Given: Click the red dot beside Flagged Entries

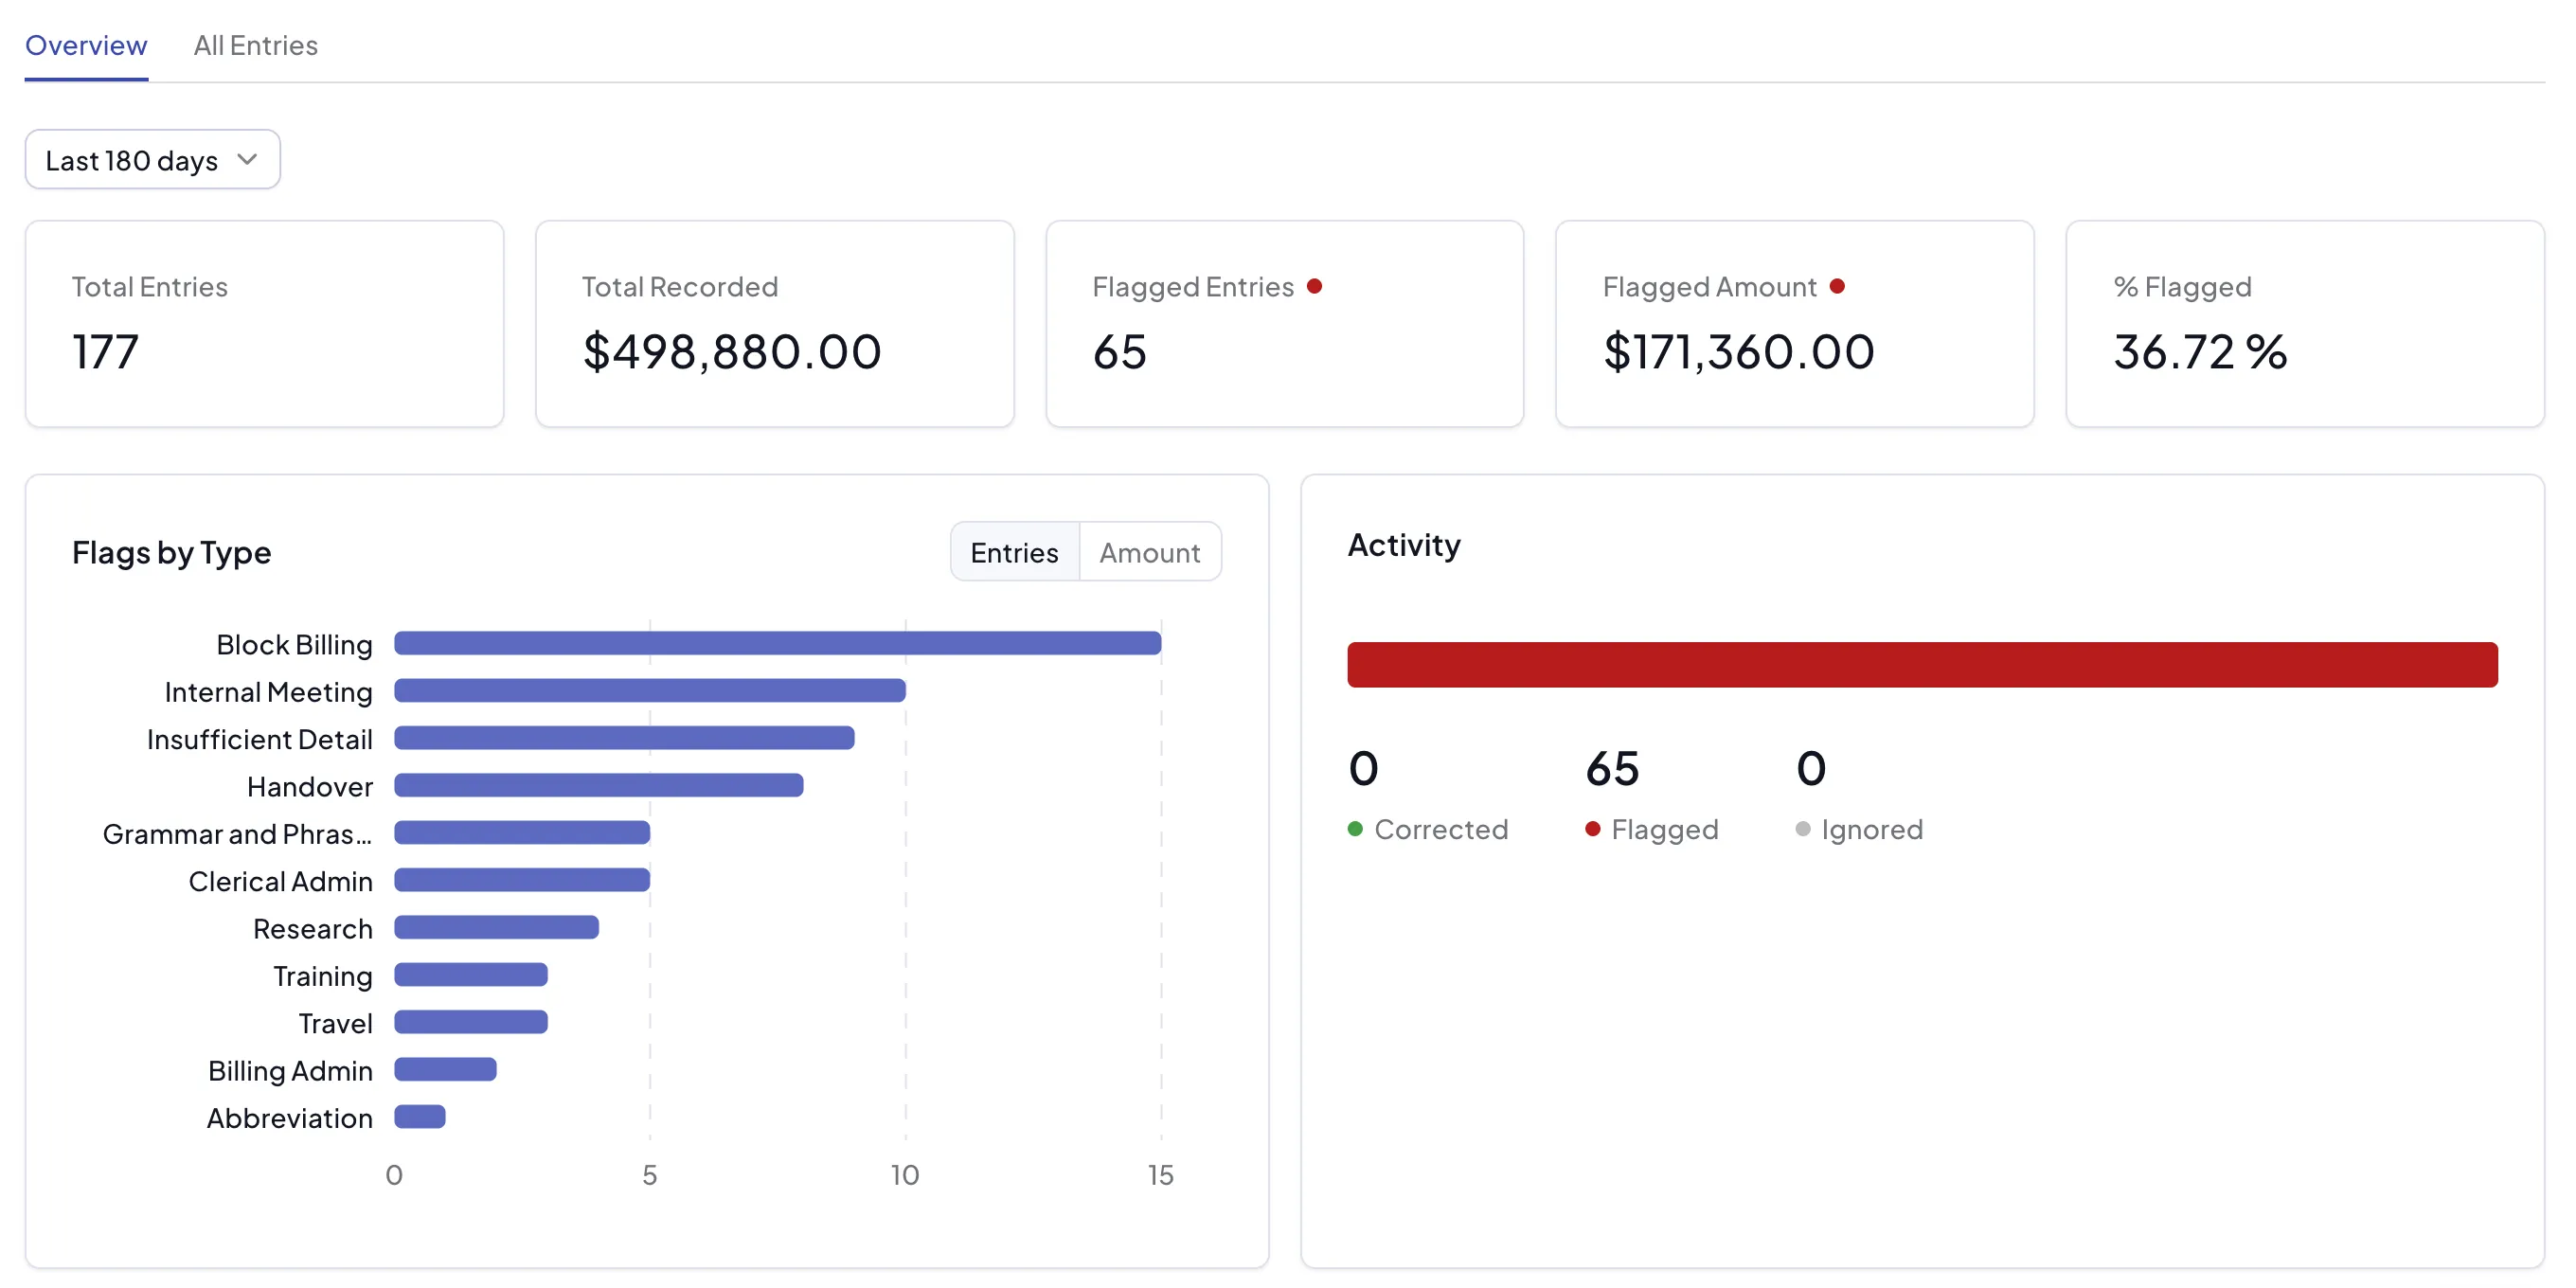Looking at the screenshot, I should pos(1314,286).
